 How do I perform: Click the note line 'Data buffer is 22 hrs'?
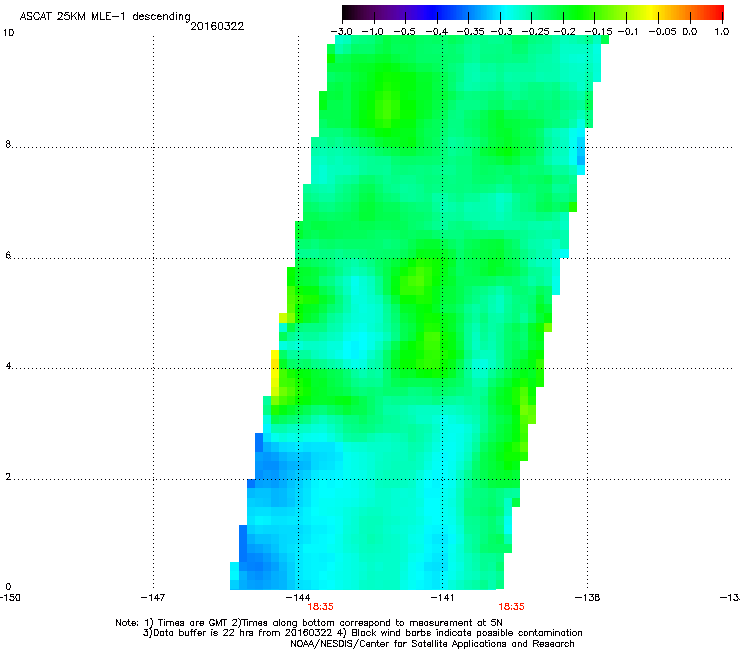[x=362, y=633]
